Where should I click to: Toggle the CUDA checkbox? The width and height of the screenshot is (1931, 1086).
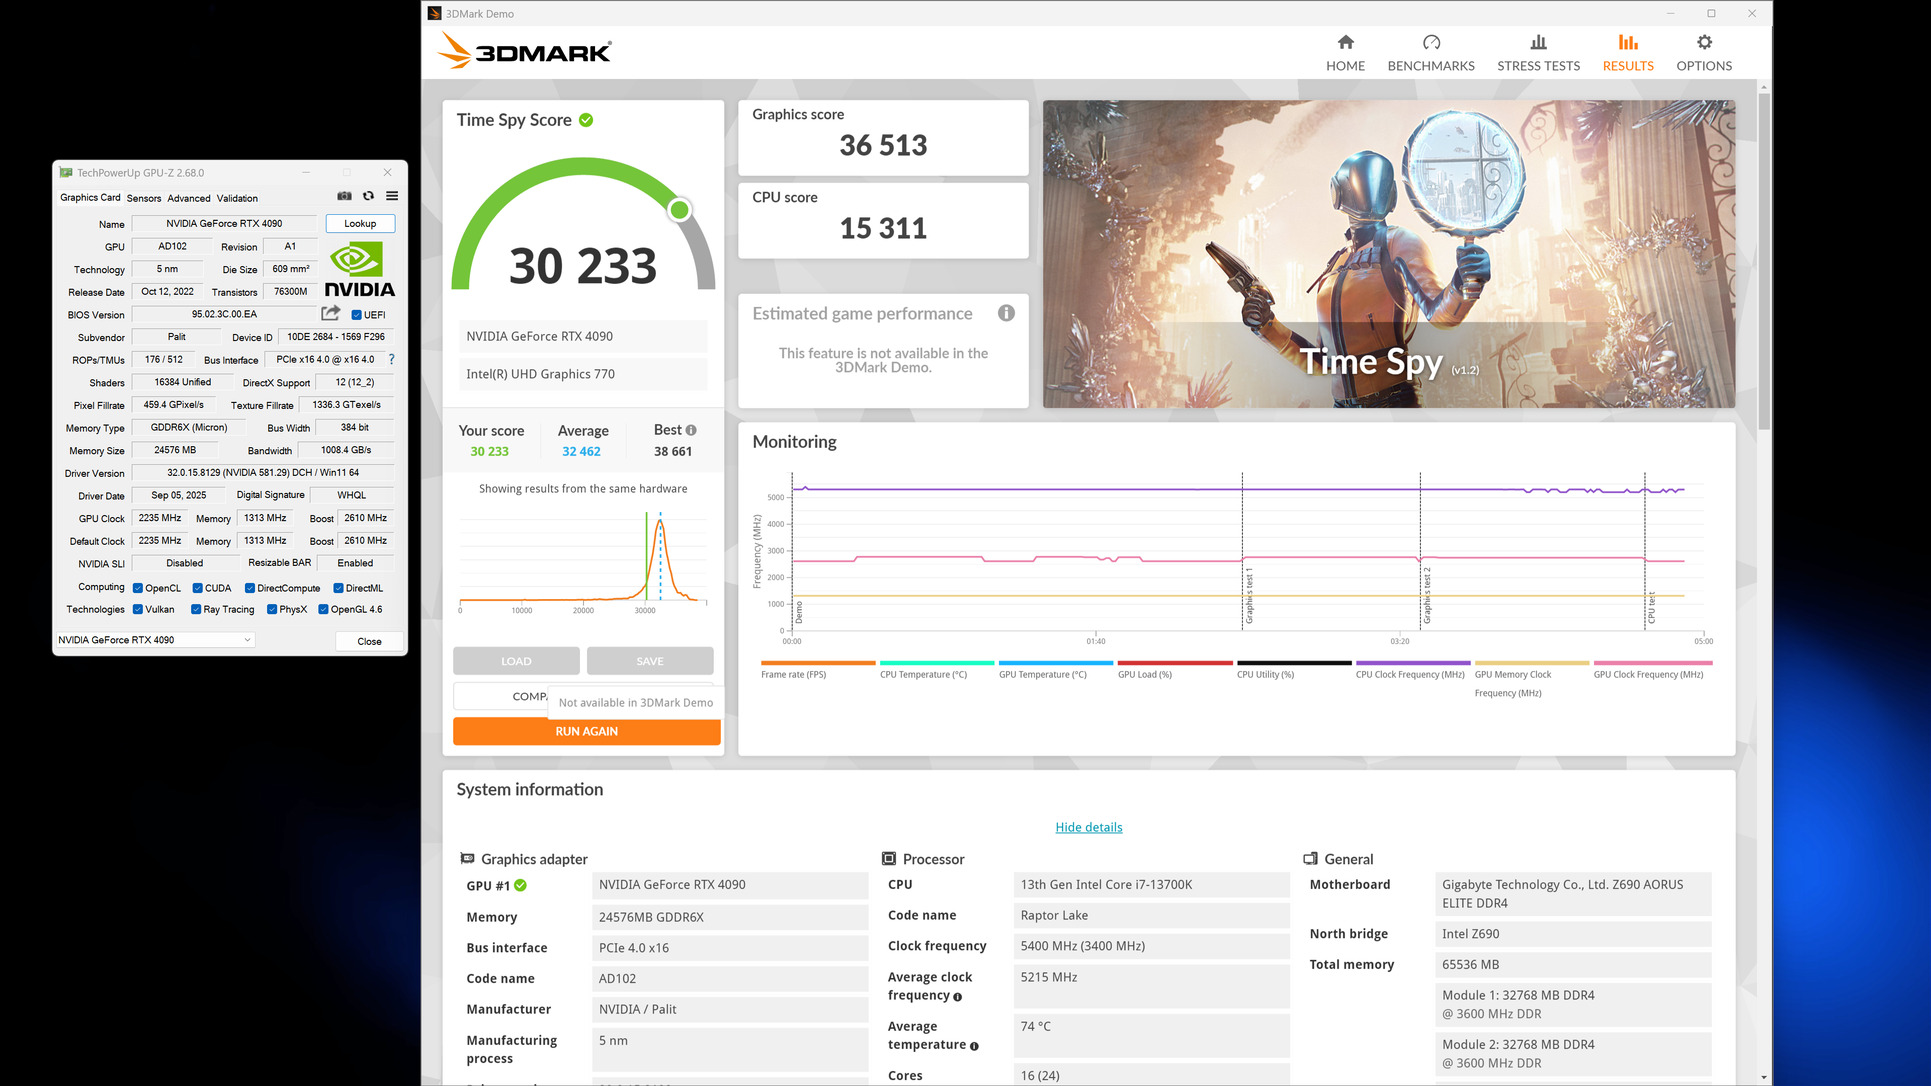(198, 588)
